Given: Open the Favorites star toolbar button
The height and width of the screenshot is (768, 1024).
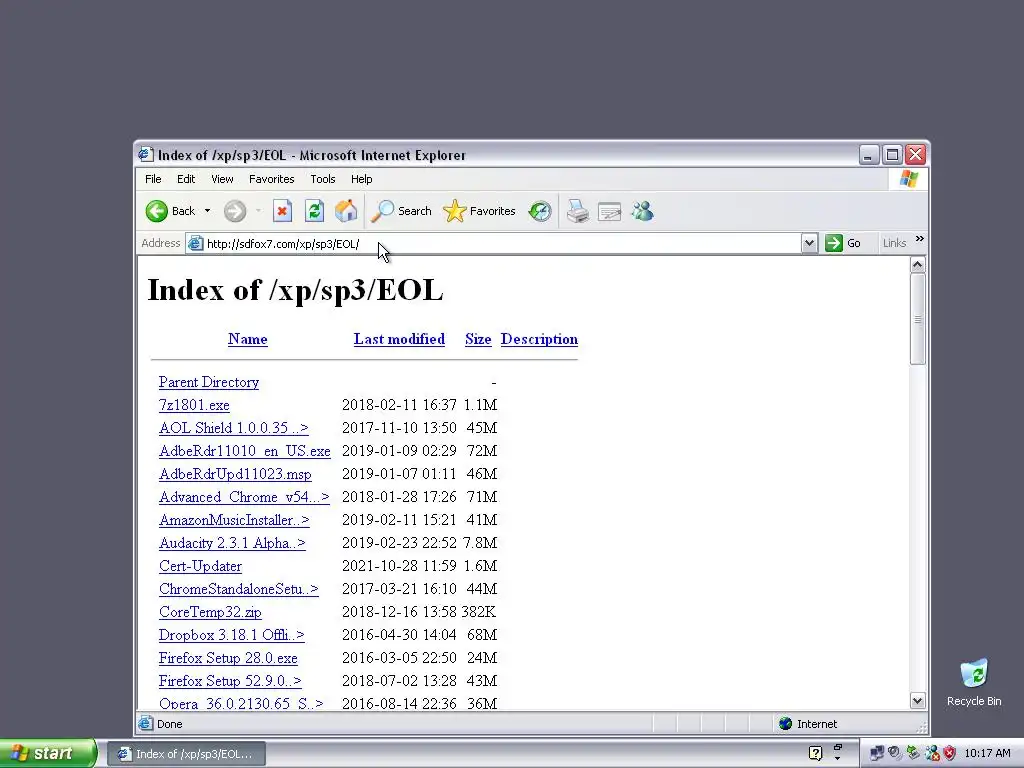Looking at the screenshot, I should 479,211.
